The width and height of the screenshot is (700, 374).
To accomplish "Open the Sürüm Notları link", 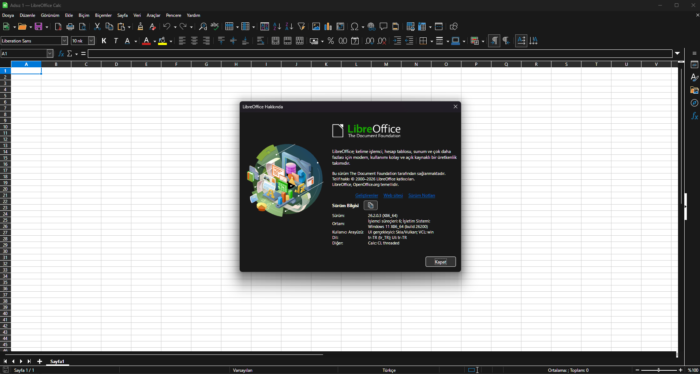I will (421, 195).
